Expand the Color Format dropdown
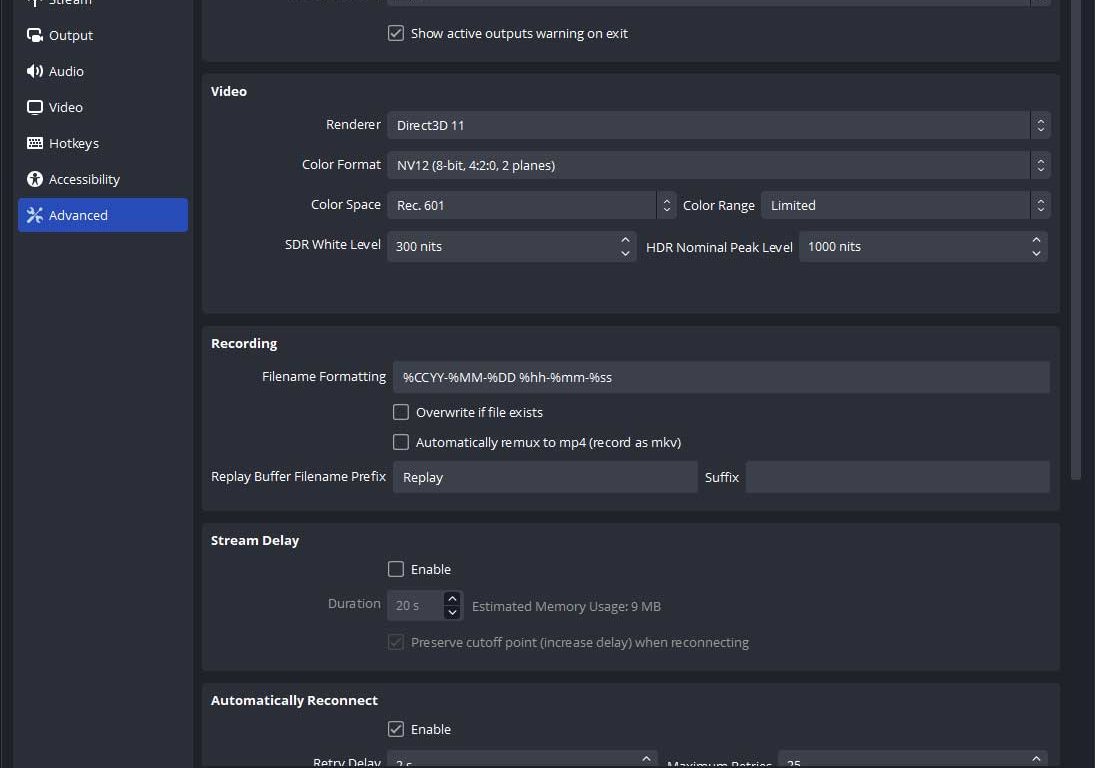Screen dimensions: 1095x768 click(x=717, y=165)
